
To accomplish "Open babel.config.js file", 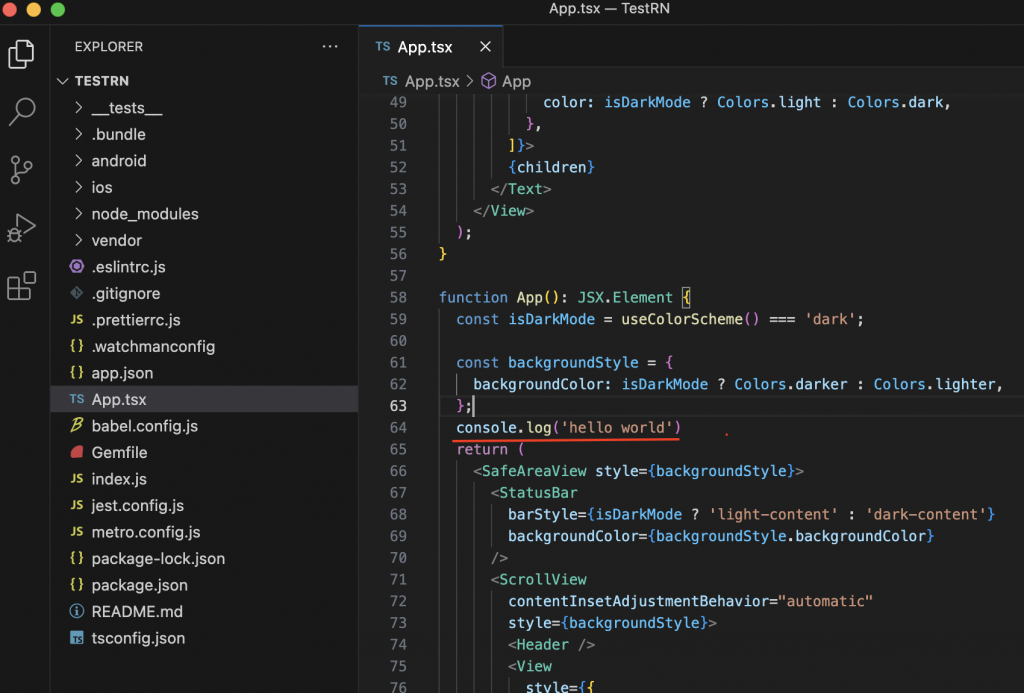I will click(x=204, y=426).
